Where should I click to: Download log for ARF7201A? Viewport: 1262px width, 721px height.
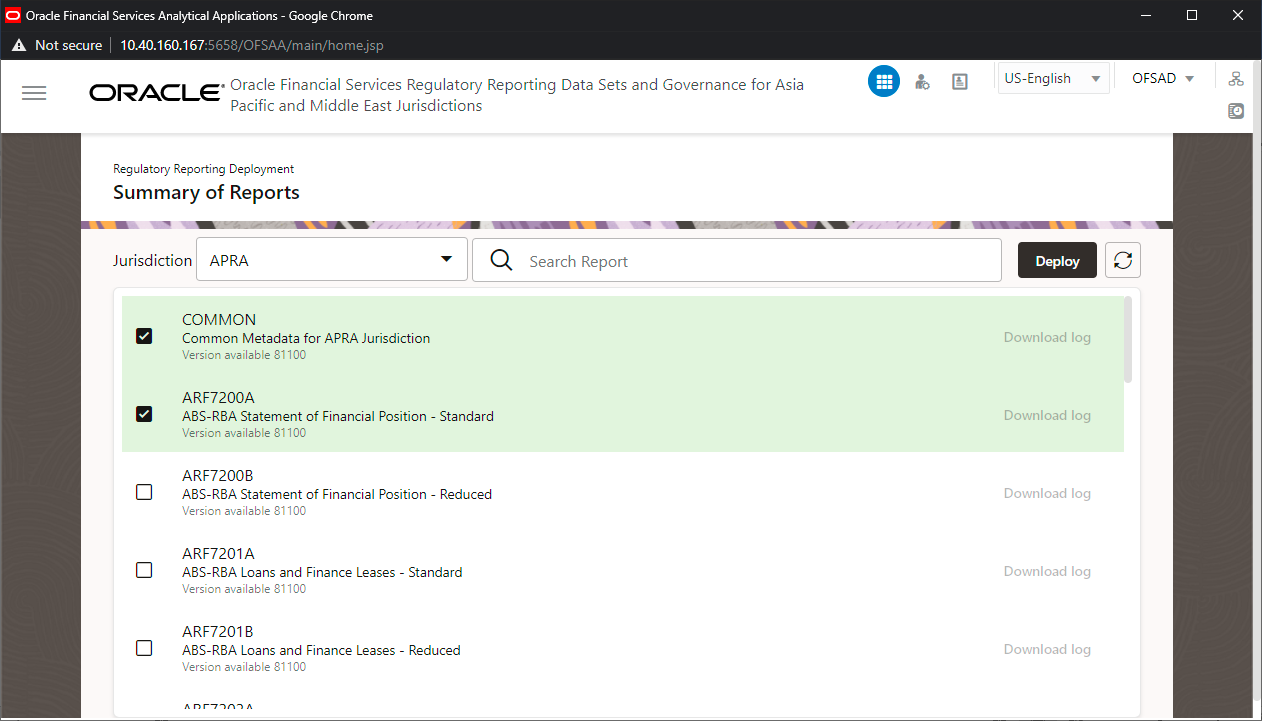pos(1047,571)
